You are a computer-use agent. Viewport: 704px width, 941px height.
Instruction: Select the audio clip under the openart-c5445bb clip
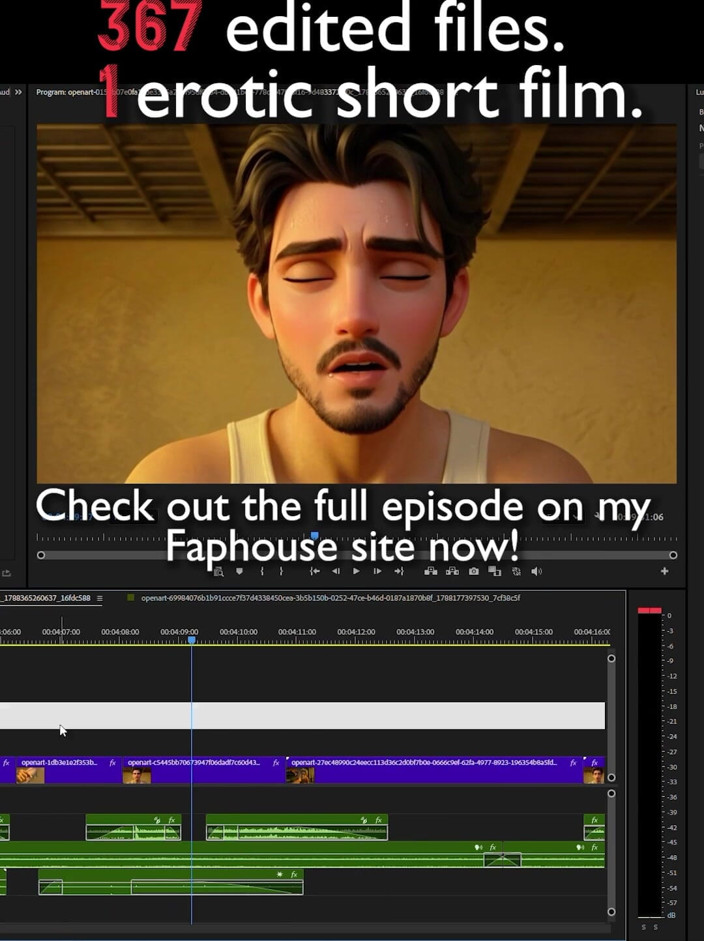click(x=133, y=827)
